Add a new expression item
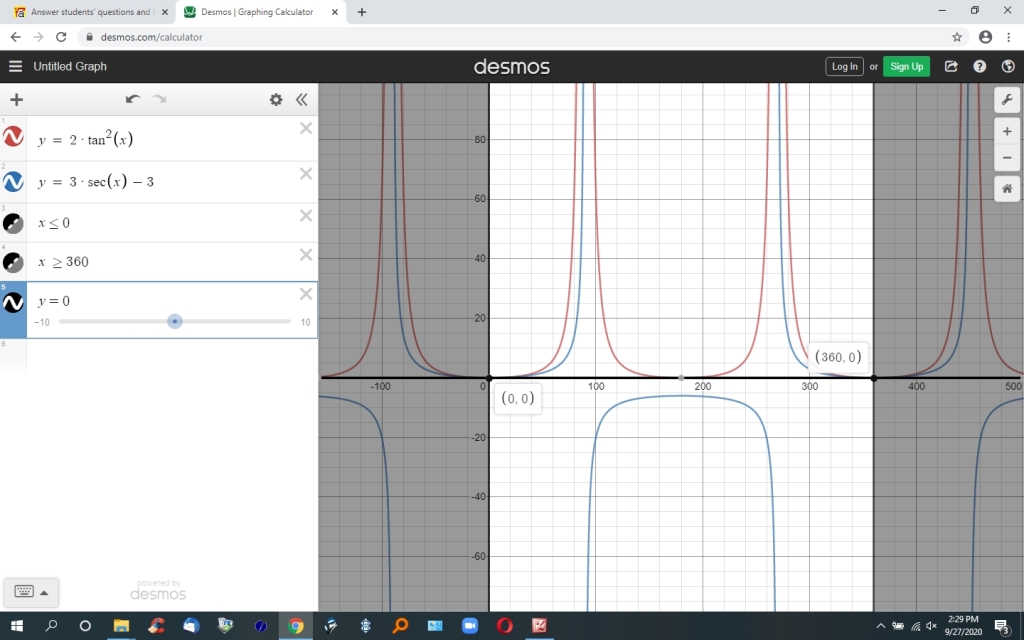Screen dimensions: 1024x640 click(16, 99)
